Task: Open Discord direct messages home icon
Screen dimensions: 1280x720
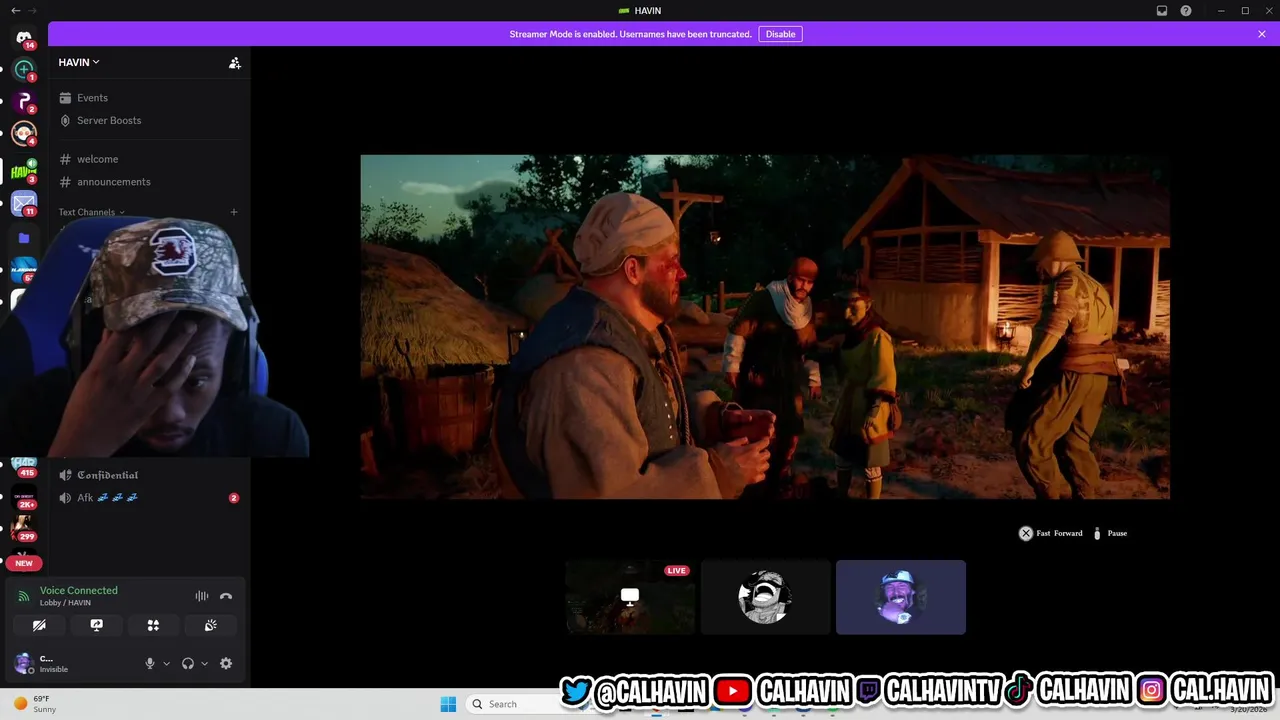Action: tap(24, 38)
